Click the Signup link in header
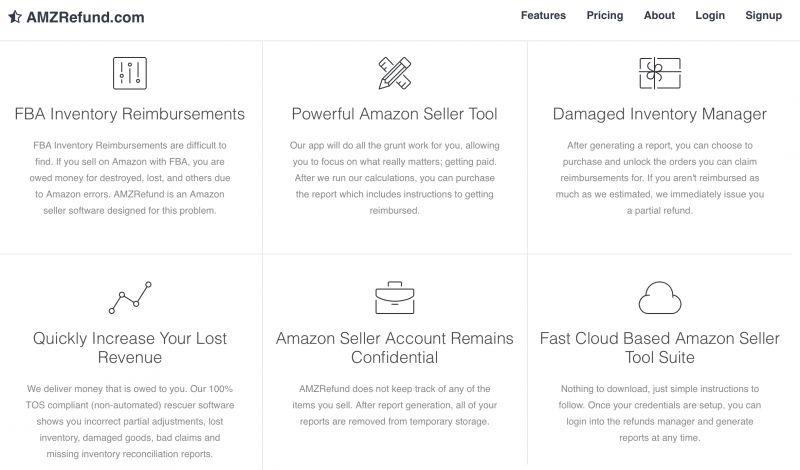Viewport: 800px width, 470px height. tap(763, 15)
